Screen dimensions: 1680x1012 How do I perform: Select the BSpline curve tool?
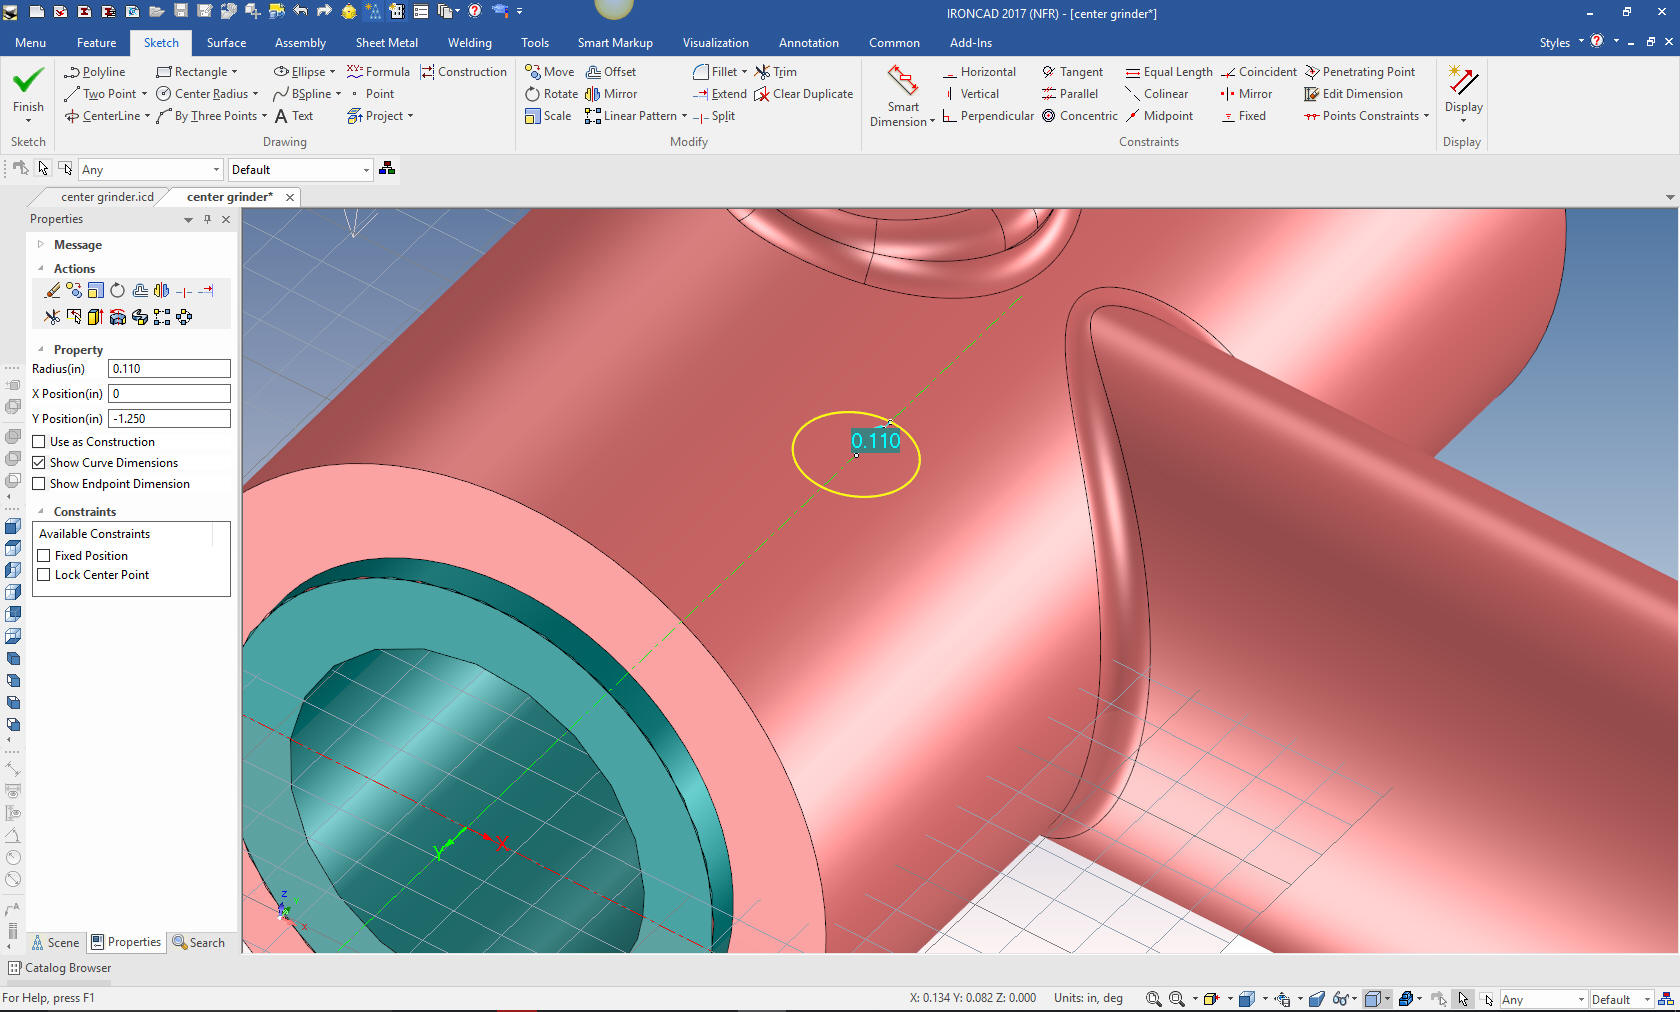pos(307,94)
